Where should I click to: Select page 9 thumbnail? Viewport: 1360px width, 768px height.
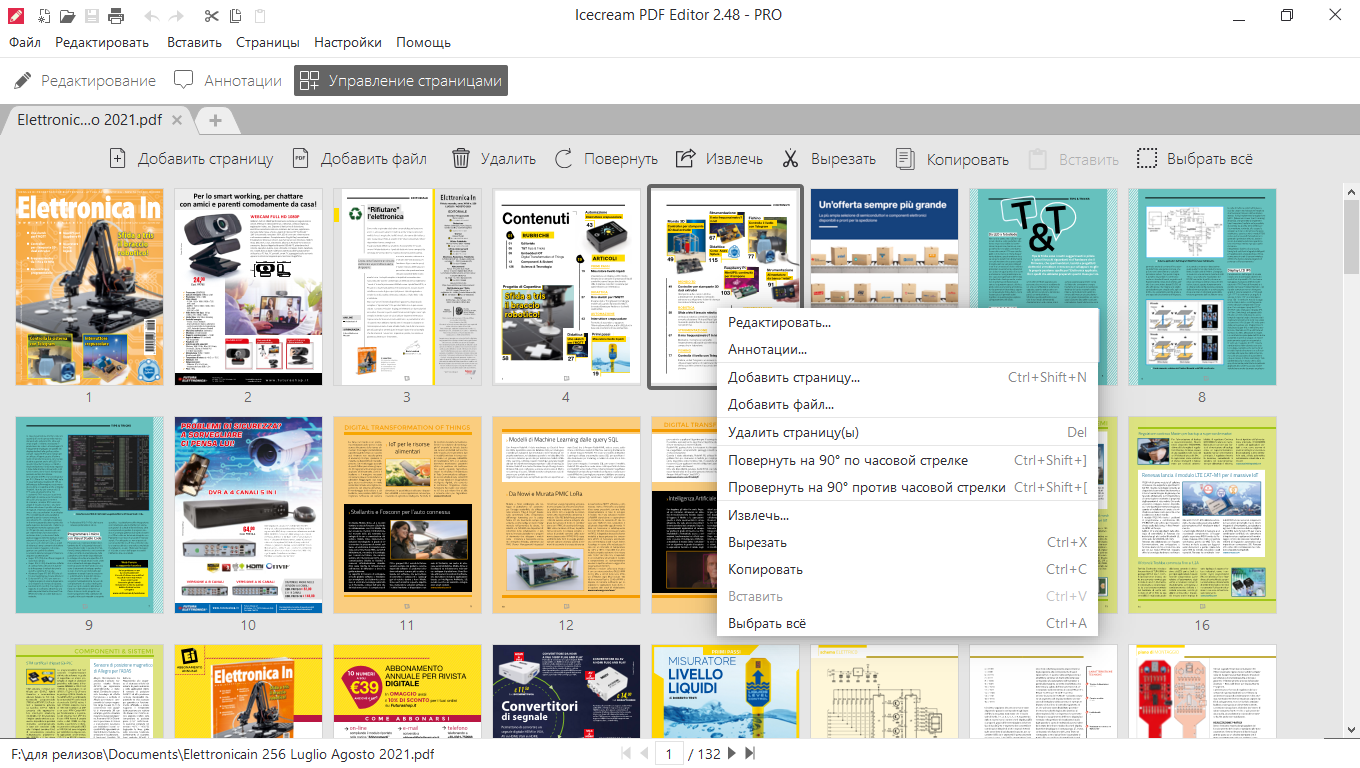[89, 515]
